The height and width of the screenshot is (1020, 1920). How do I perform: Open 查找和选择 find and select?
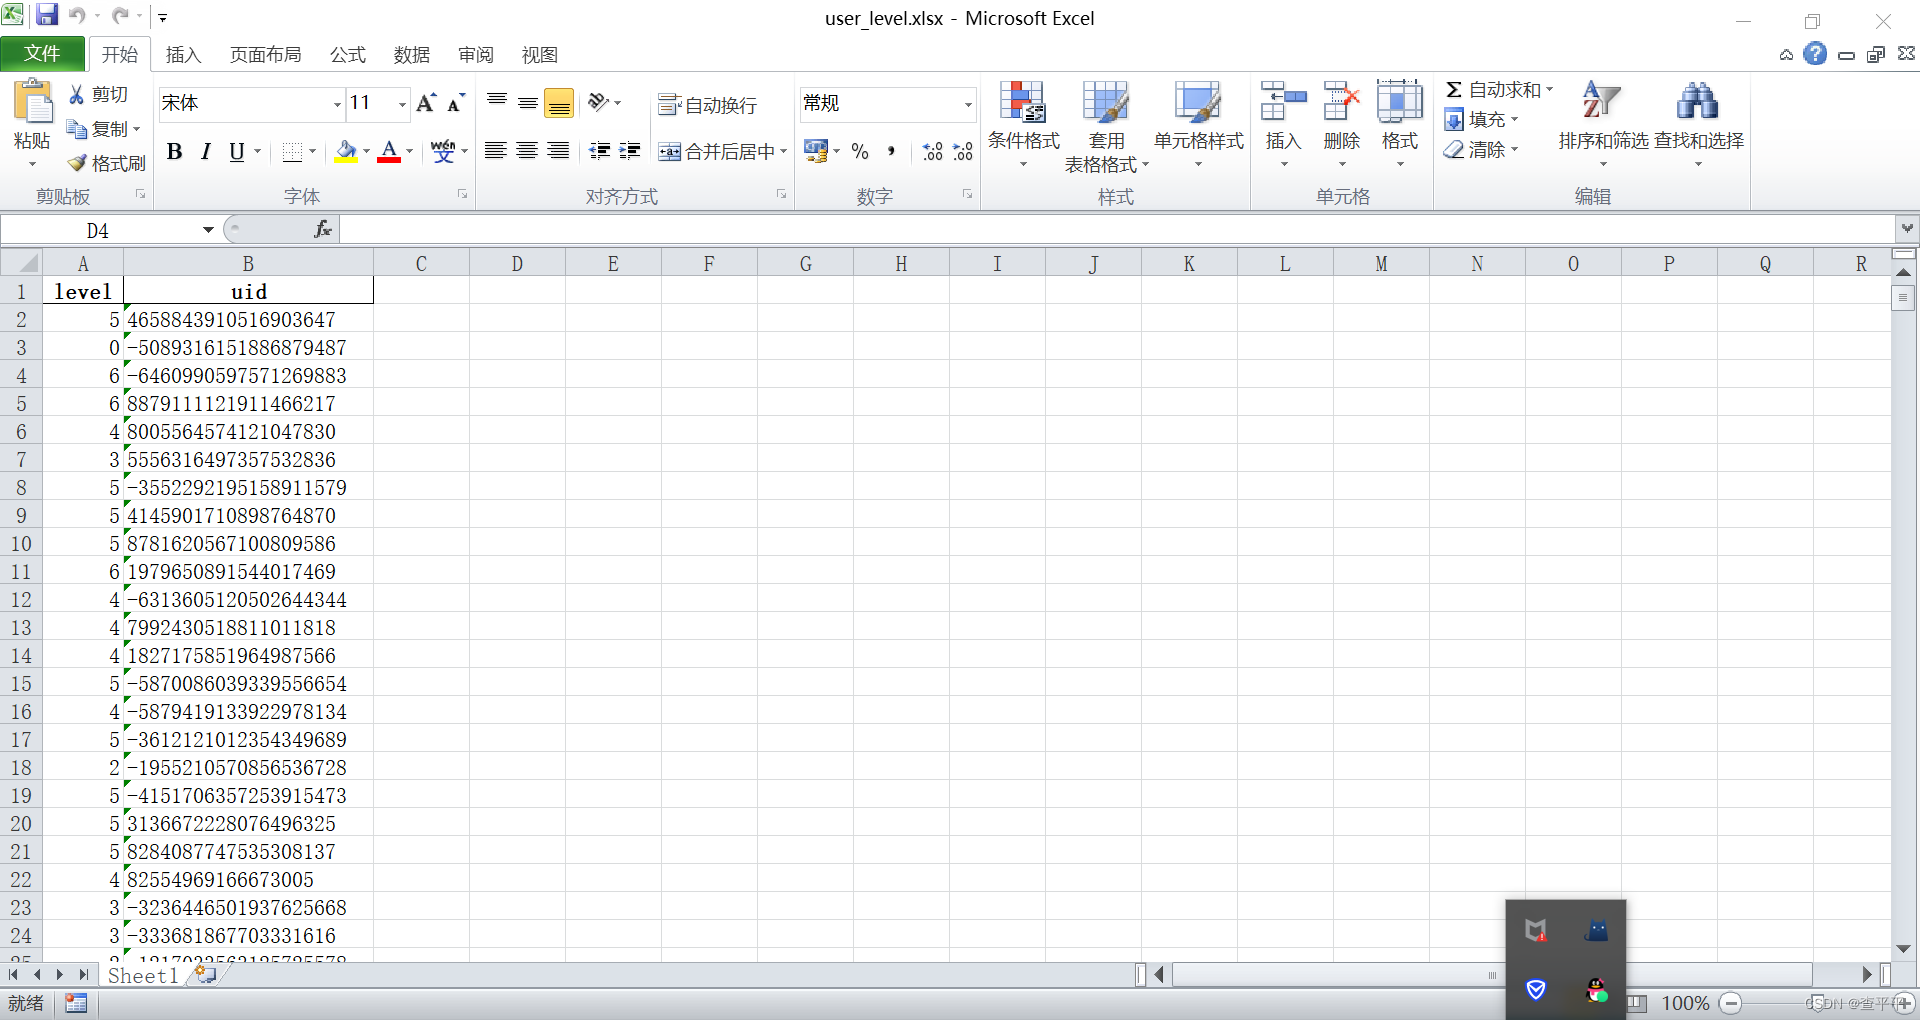(x=1698, y=124)
